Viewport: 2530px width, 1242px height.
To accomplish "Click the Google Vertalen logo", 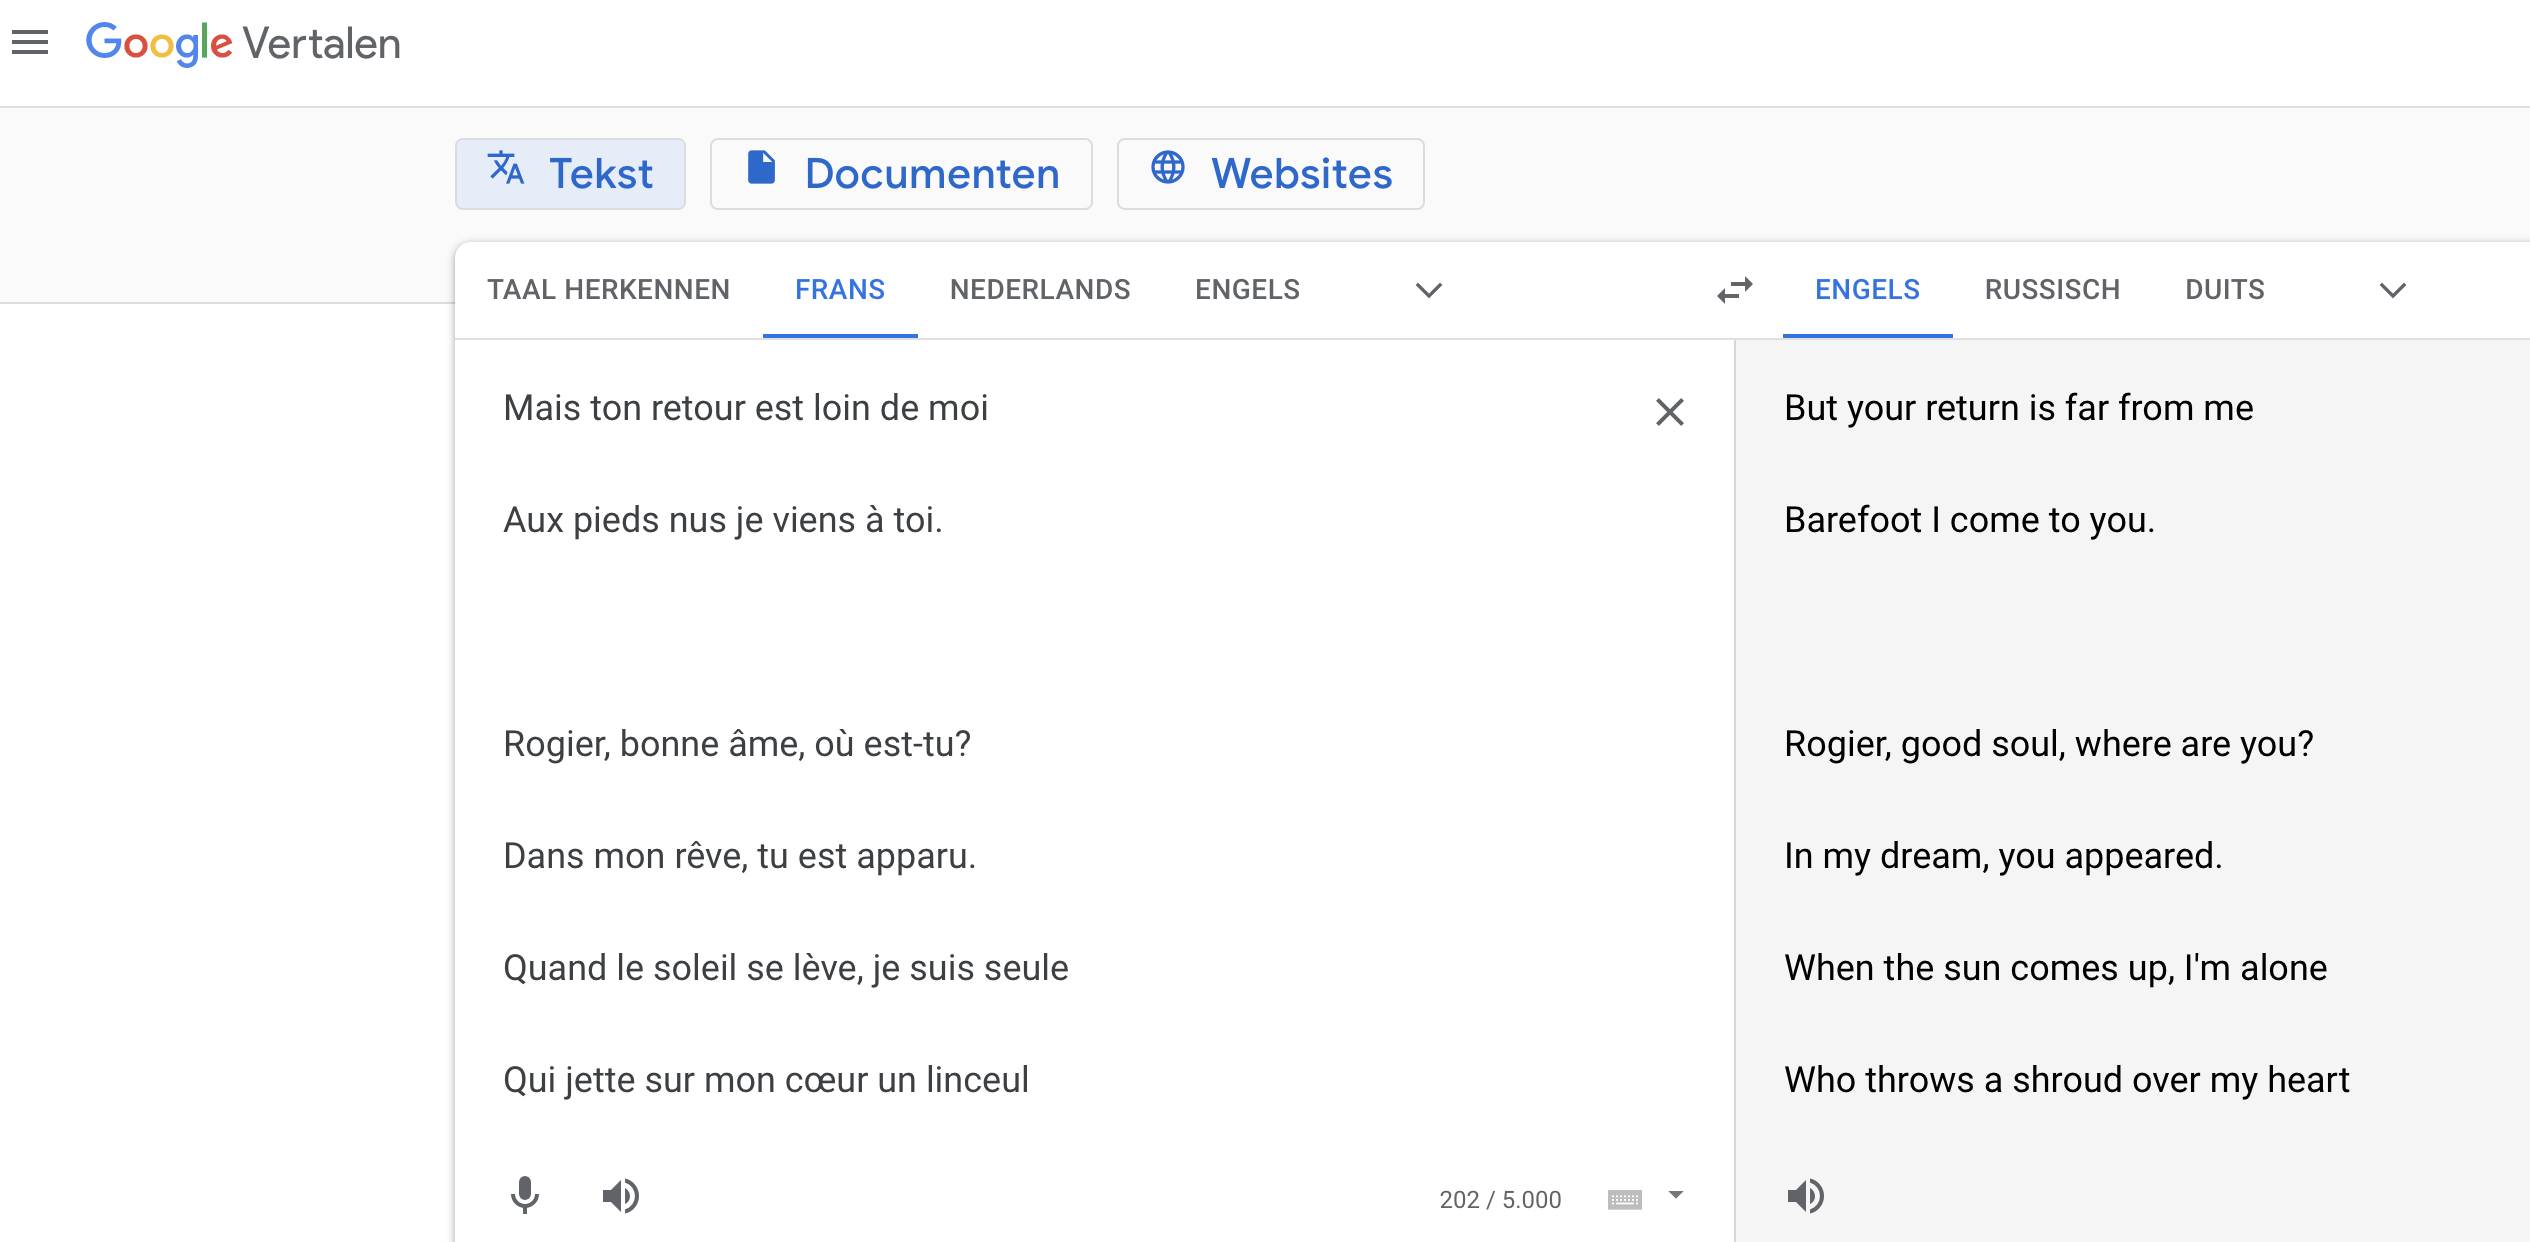I will 242,44.
